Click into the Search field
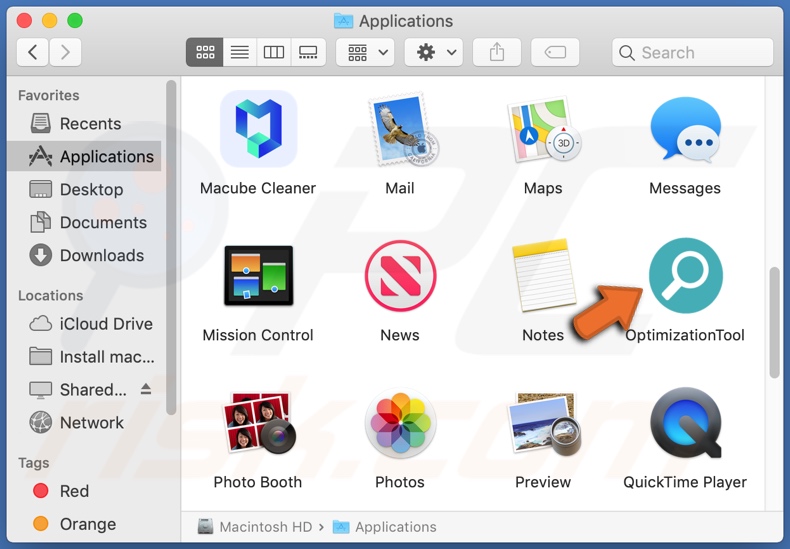Viewport: 790px width, 549px height. [x=693, y=52]
